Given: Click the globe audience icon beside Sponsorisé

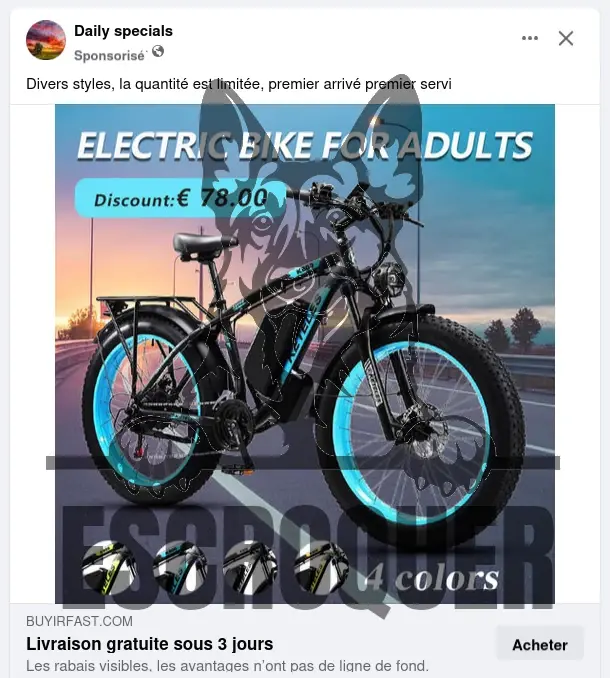Looking at the screenshot, I should pyautogui.click(x=158, y=51).
